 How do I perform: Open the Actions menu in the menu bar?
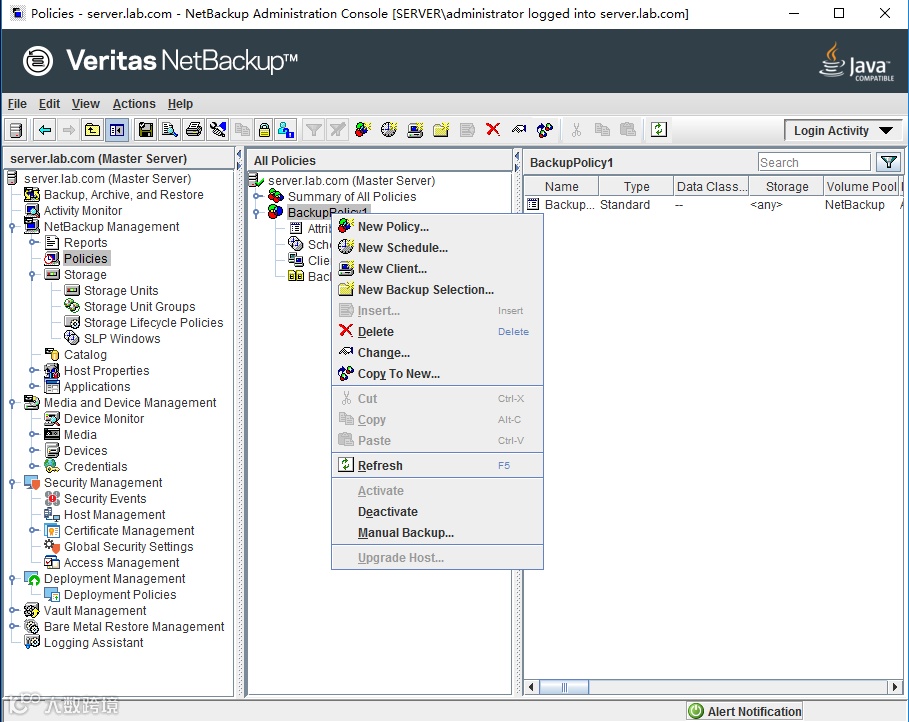click(x=134, y=104)
